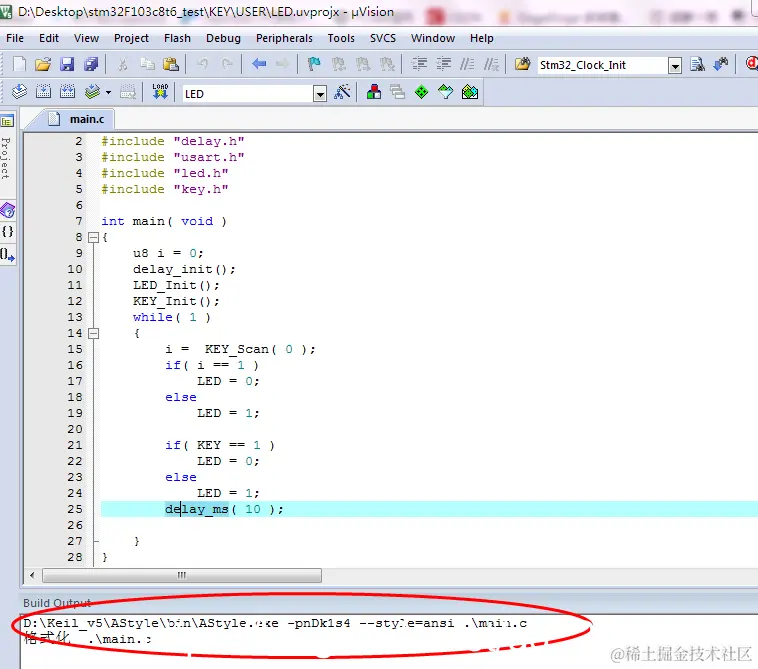Open Select Software Packs icon

click(x=445, y=91)
